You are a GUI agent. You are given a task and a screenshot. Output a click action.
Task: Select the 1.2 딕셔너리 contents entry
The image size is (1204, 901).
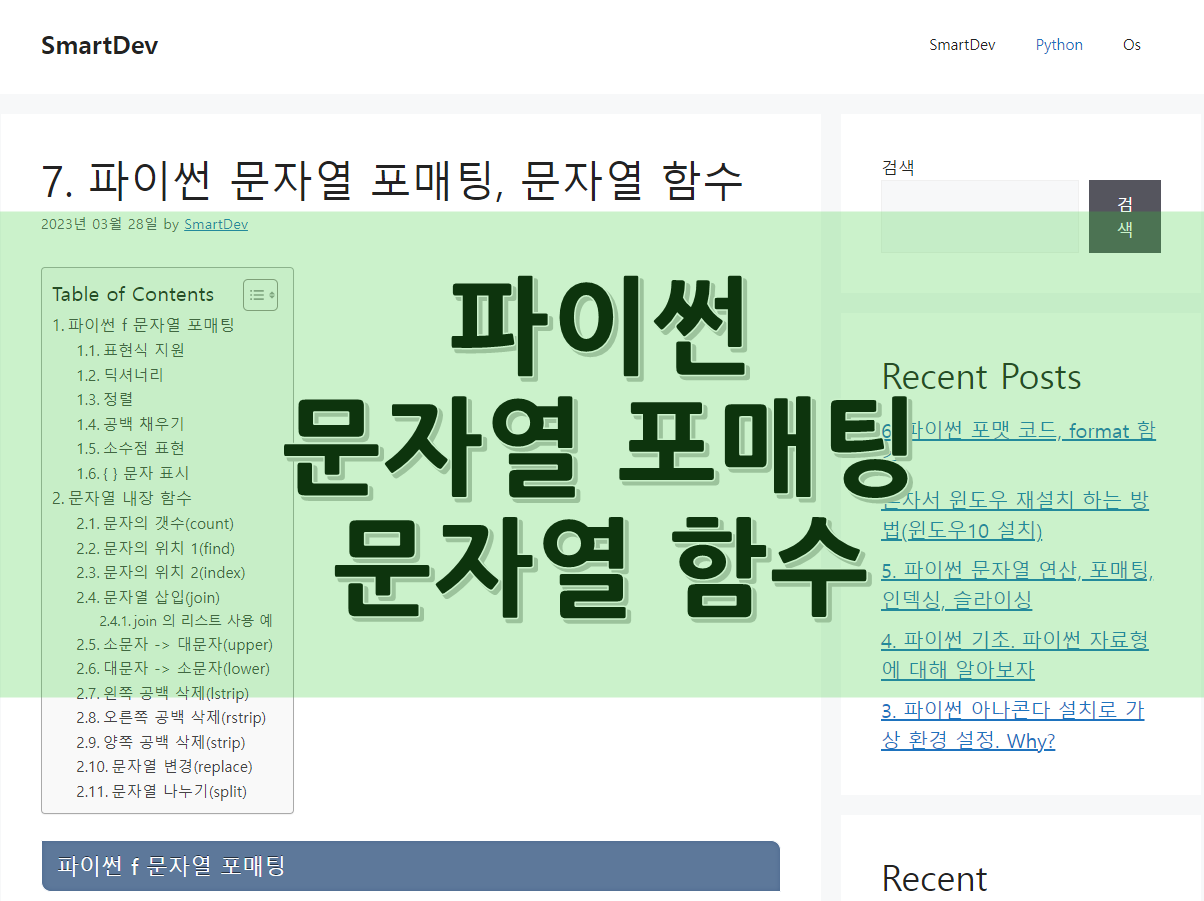(x=120, y=375)
